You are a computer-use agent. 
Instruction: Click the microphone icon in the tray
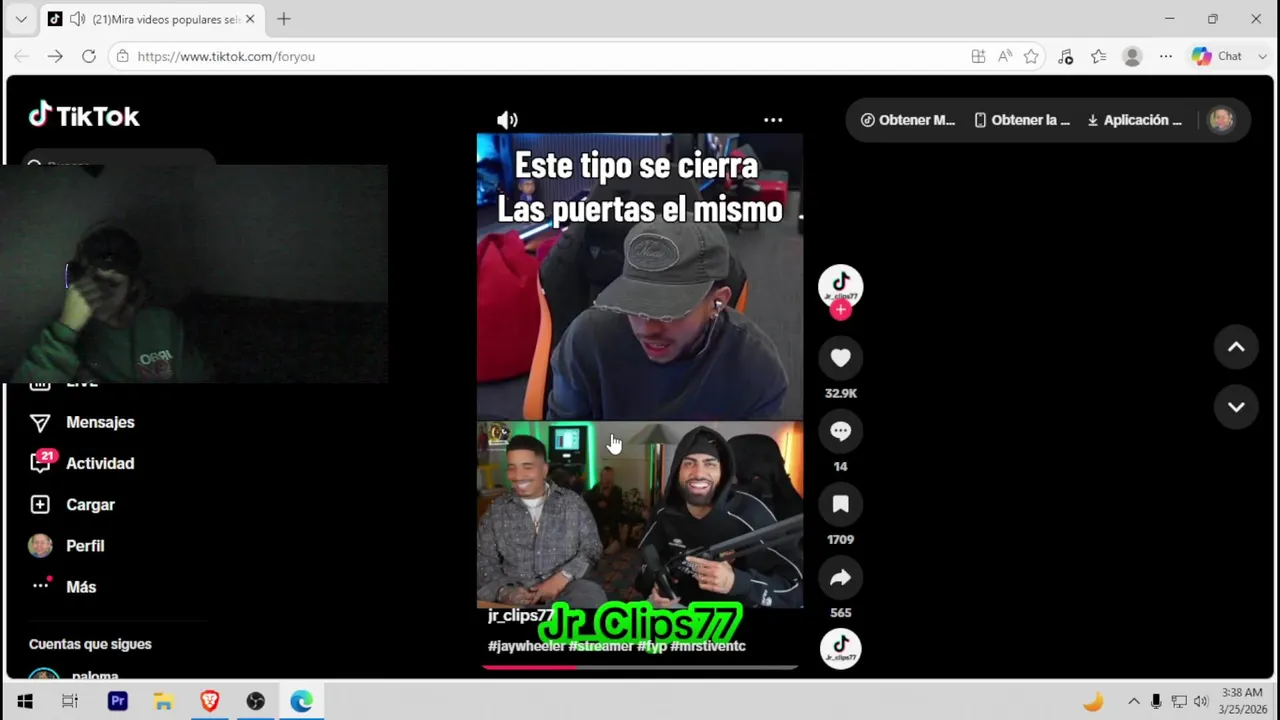(1156, 702)
